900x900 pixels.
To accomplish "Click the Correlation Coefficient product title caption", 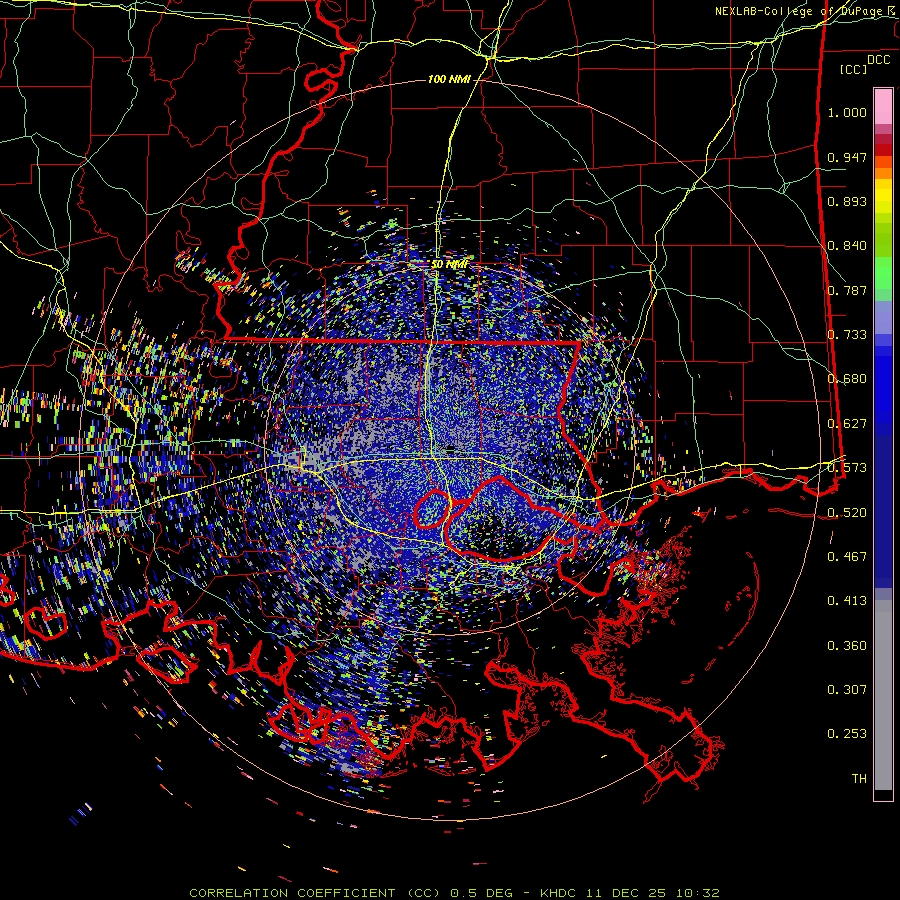I will 454,893.
